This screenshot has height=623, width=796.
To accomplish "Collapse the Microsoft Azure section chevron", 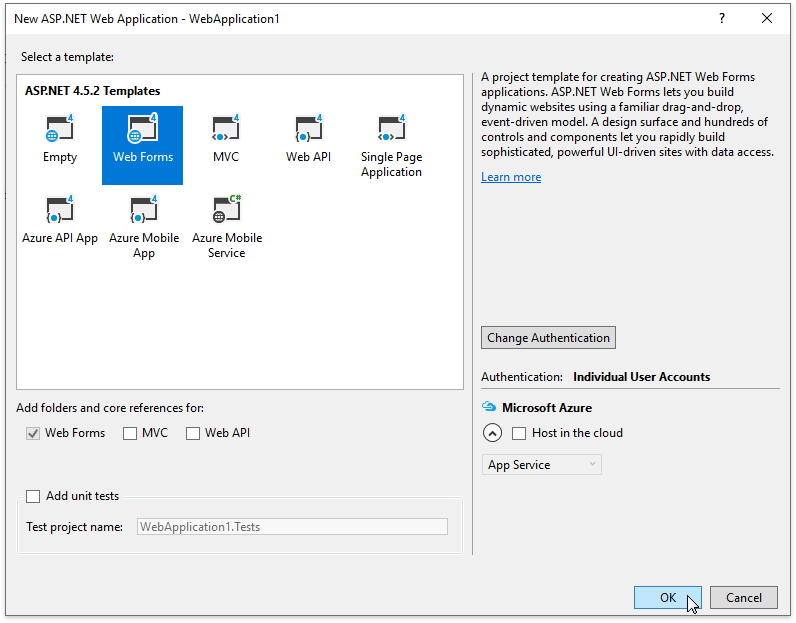I will point(492,434).
